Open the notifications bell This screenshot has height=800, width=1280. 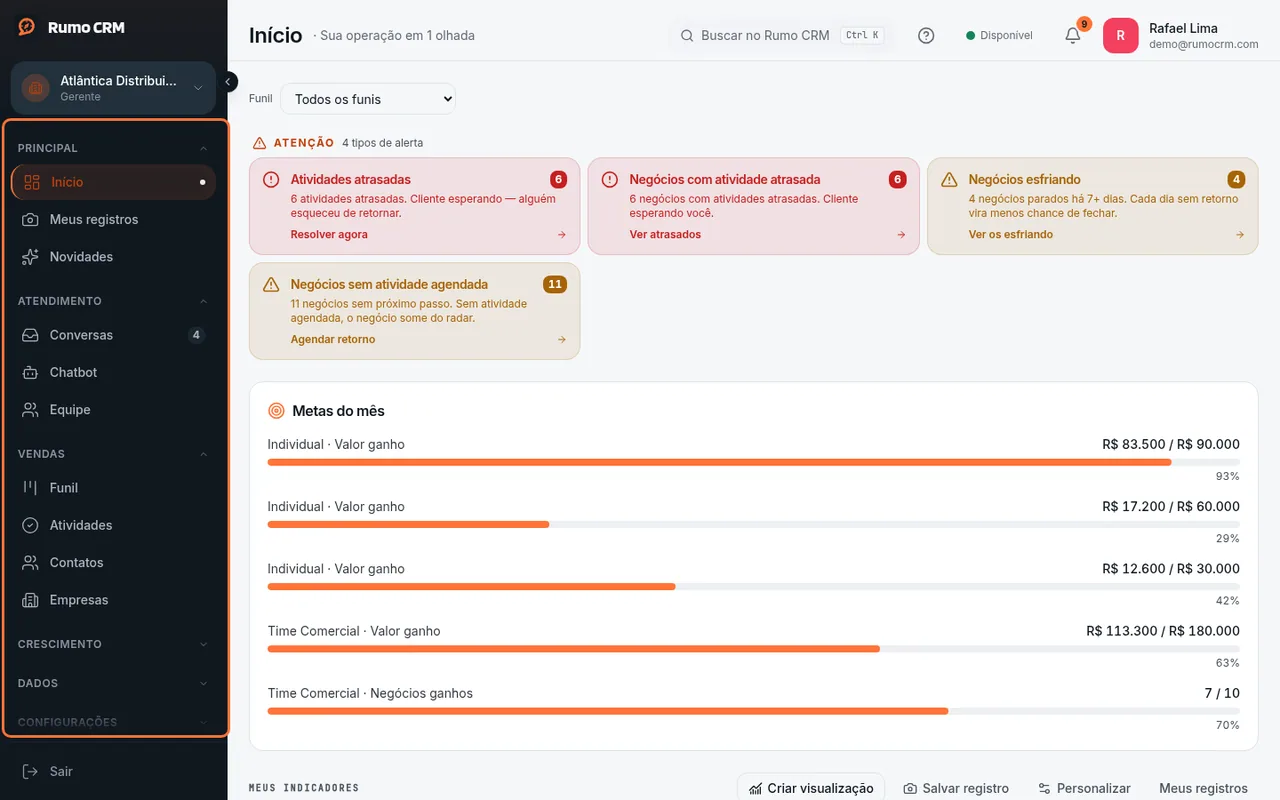click(x=1073, y=35)
